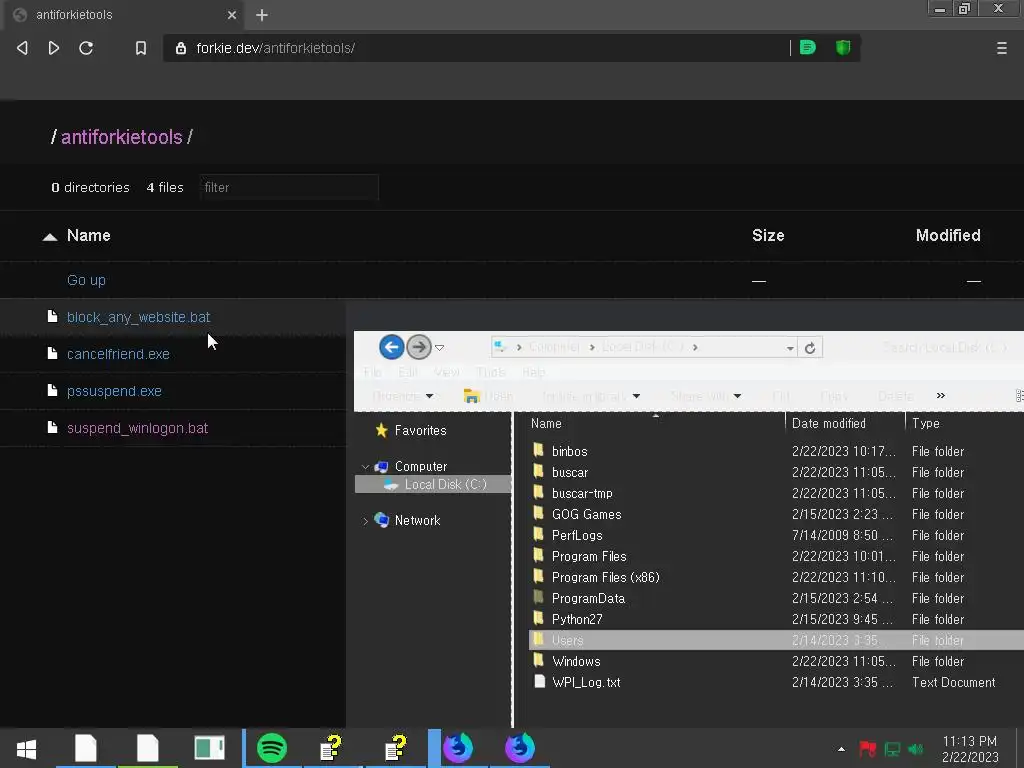1024x768 pixels.
Task: Open the cancelfriend.exe link
Action: pos(118,354)
